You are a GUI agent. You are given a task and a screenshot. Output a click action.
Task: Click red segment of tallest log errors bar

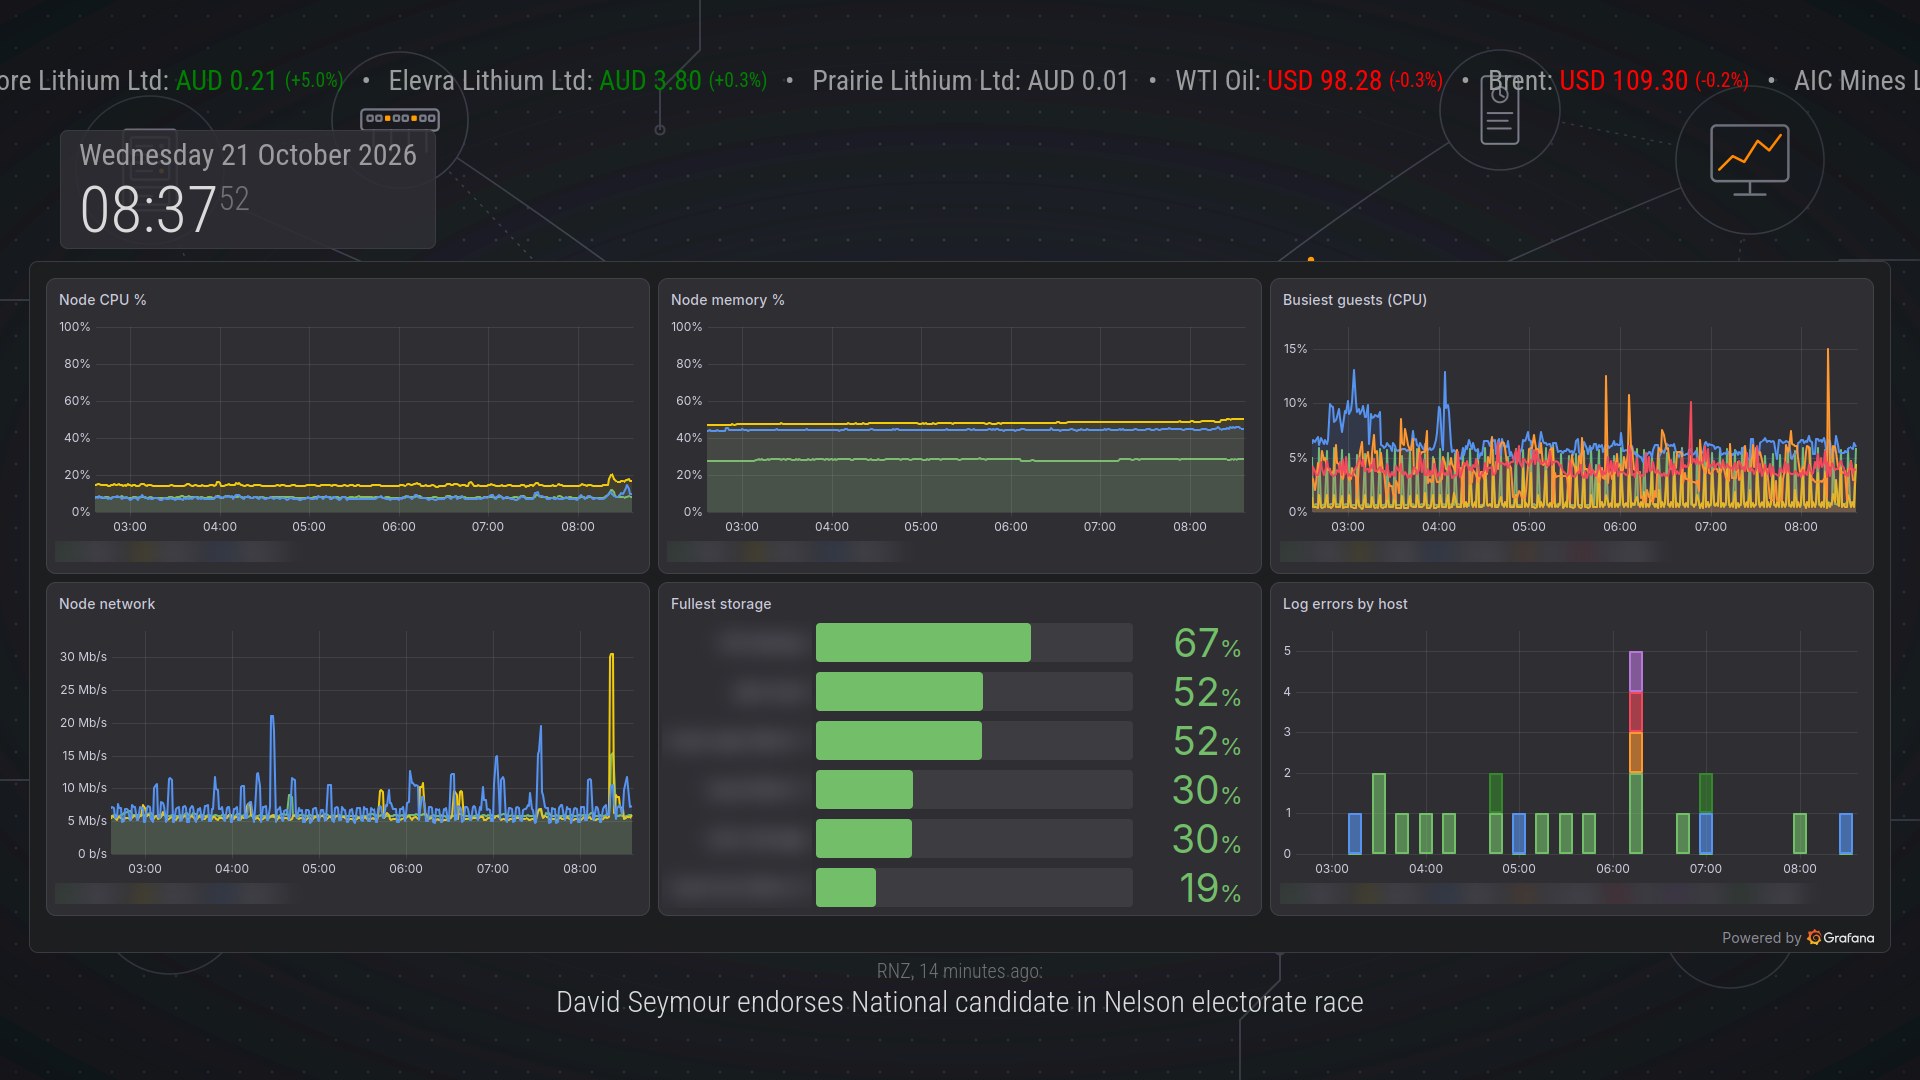(1636, 712)
